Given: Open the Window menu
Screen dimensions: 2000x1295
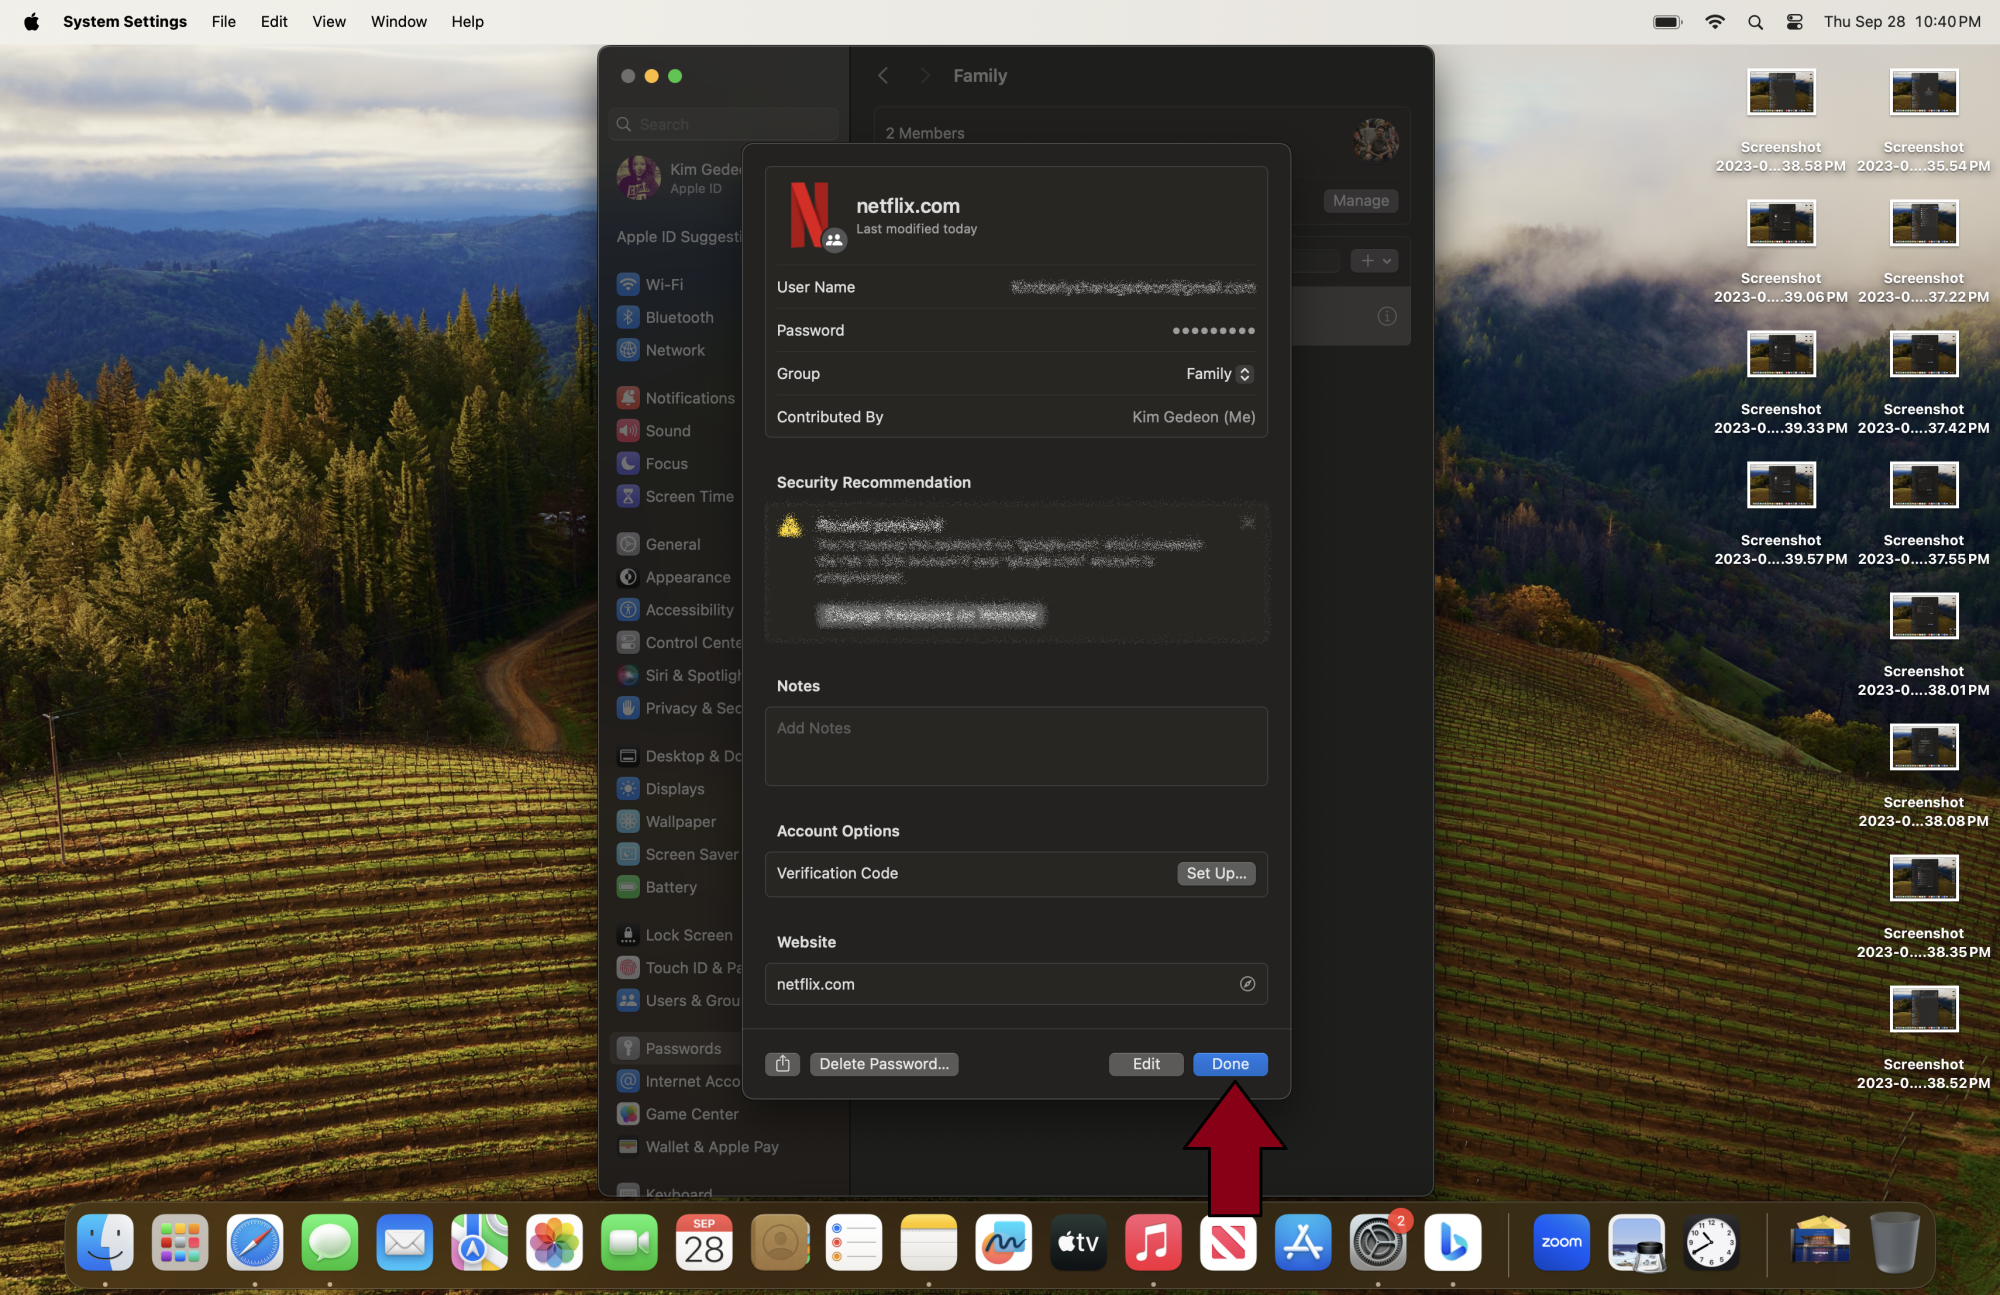Looking at the screenshot, I should pyautogui.click(x=399, y=22).
